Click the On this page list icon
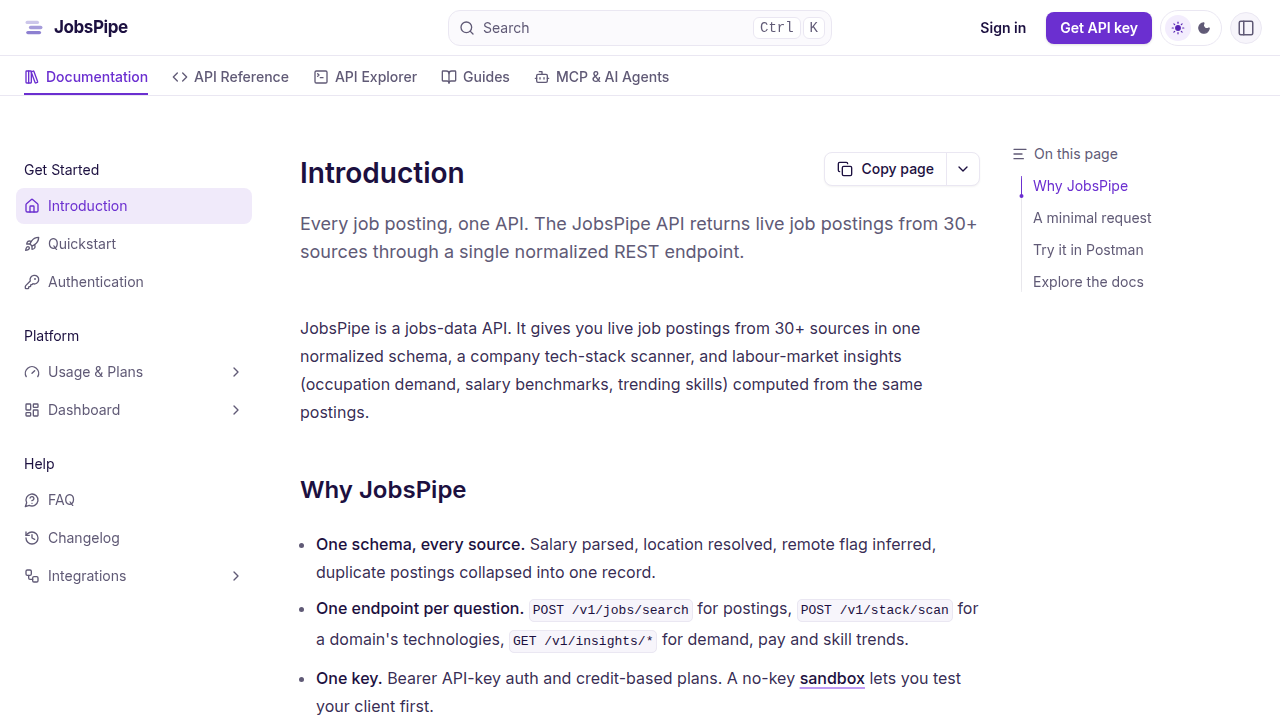This screenshot has width=1280, height=720. (1019, 154)
